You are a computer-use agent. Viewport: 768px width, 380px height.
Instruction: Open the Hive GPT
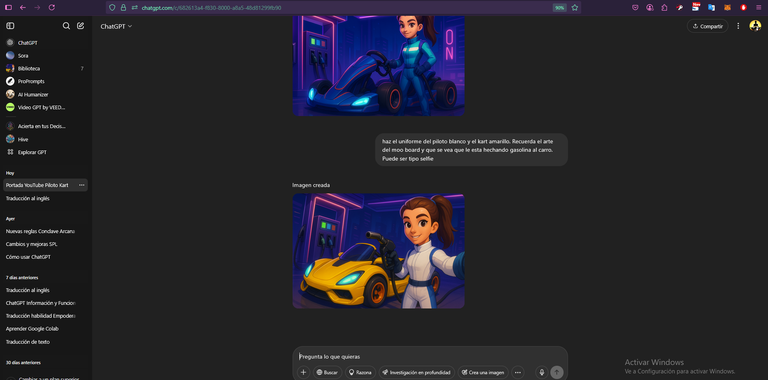coord(45,139)
